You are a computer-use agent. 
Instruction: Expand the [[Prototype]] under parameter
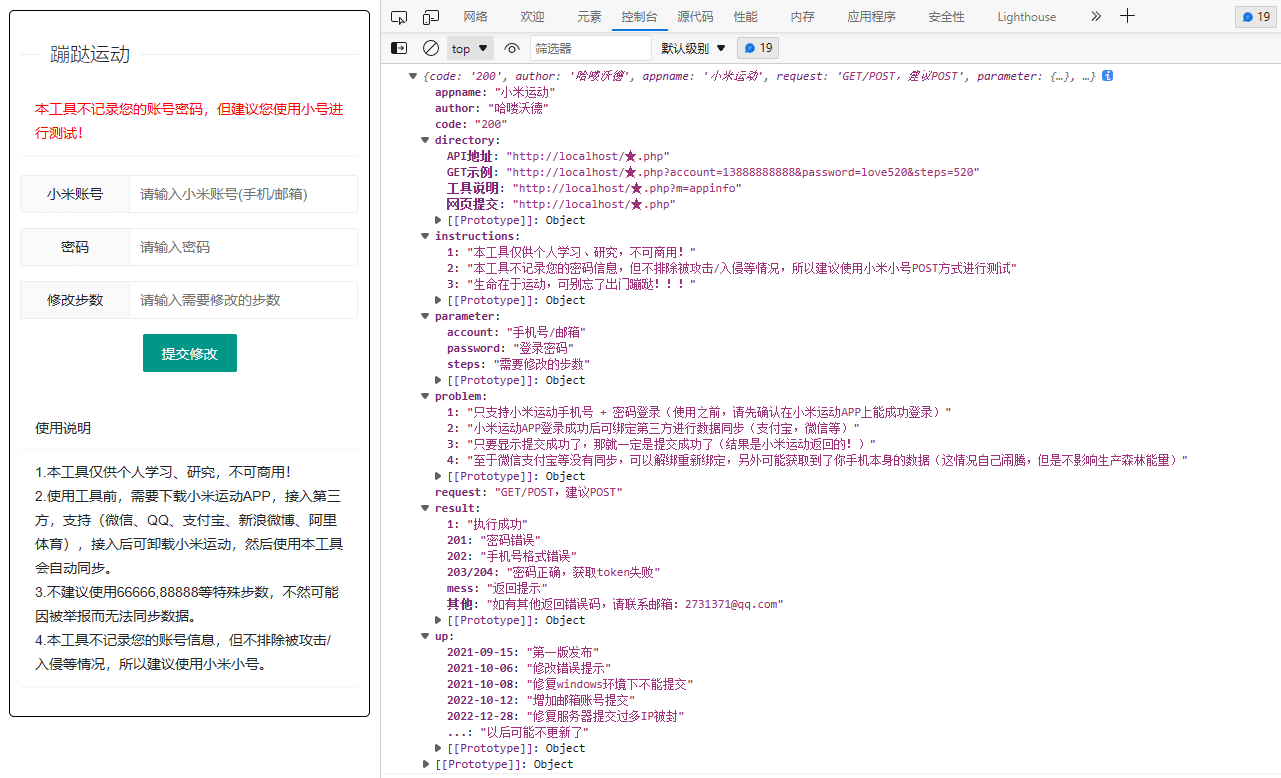click(438, 379)
